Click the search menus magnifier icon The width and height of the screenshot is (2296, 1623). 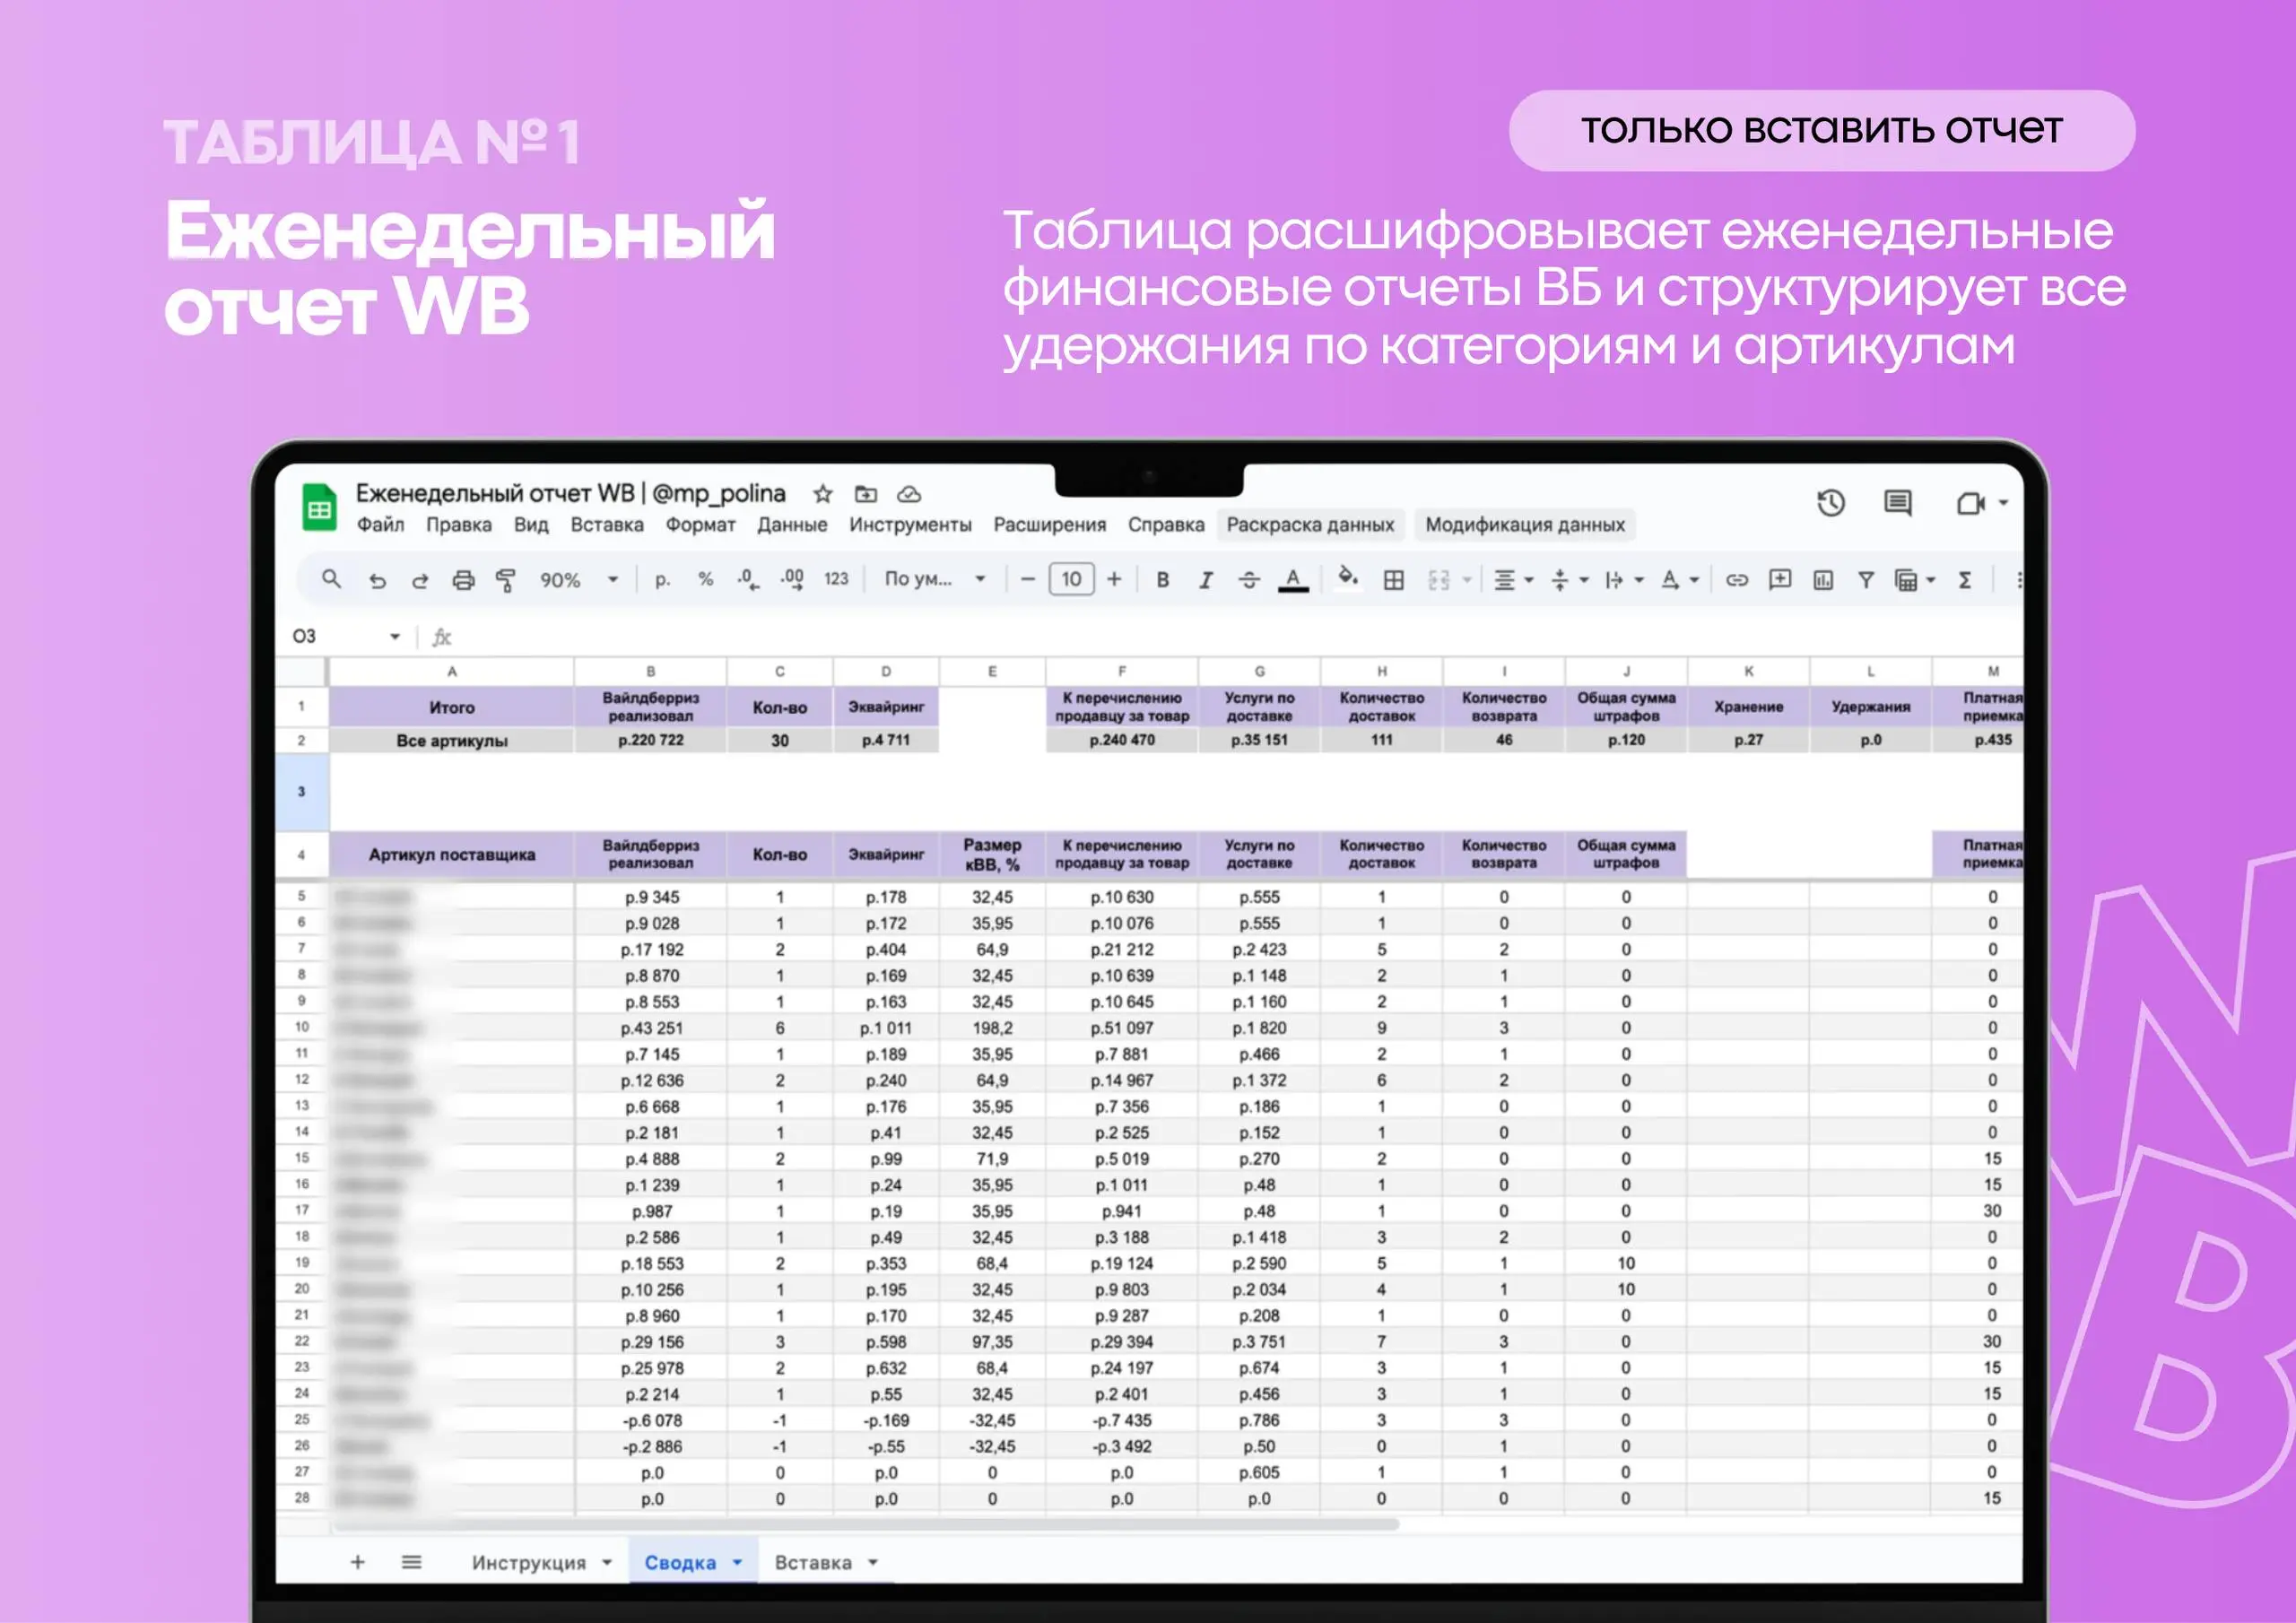point(331,579)
